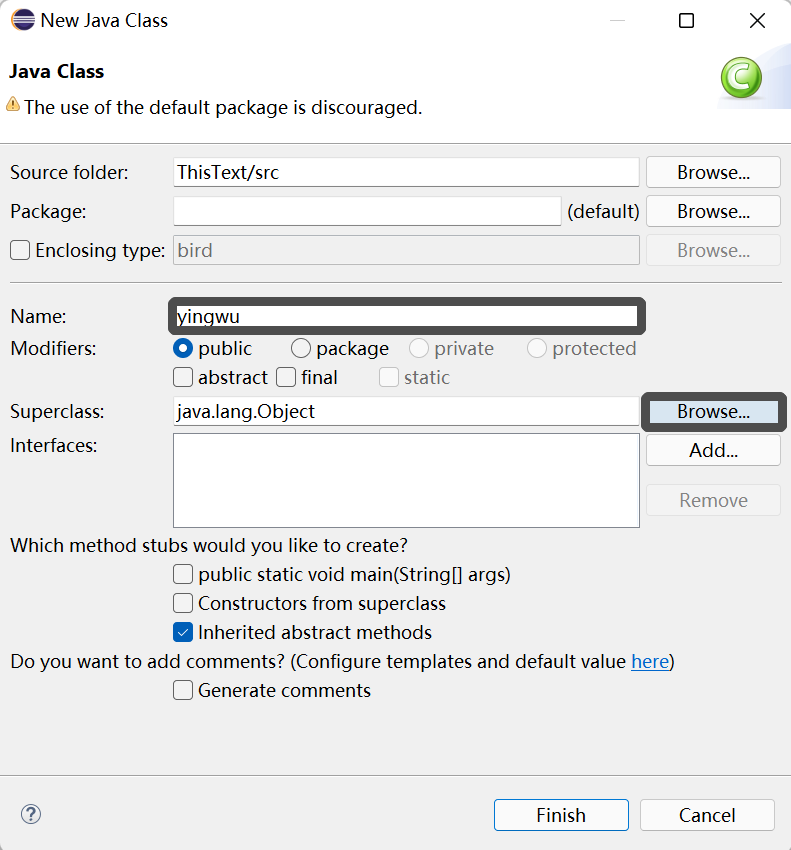Click Add to add an interface
This screenshot has width=791, height=850.
[713, 450]
